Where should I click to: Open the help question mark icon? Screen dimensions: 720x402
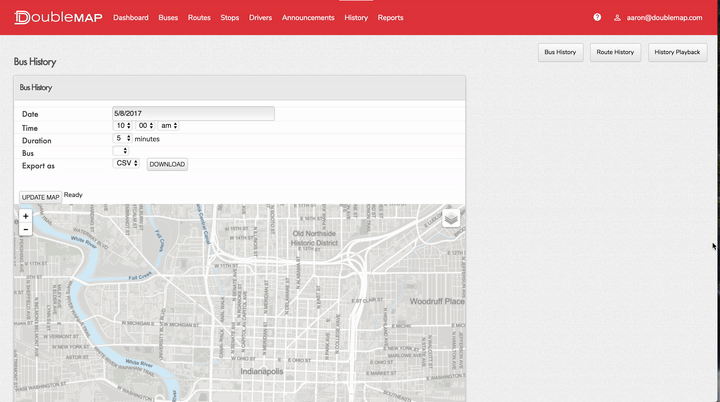597,17
